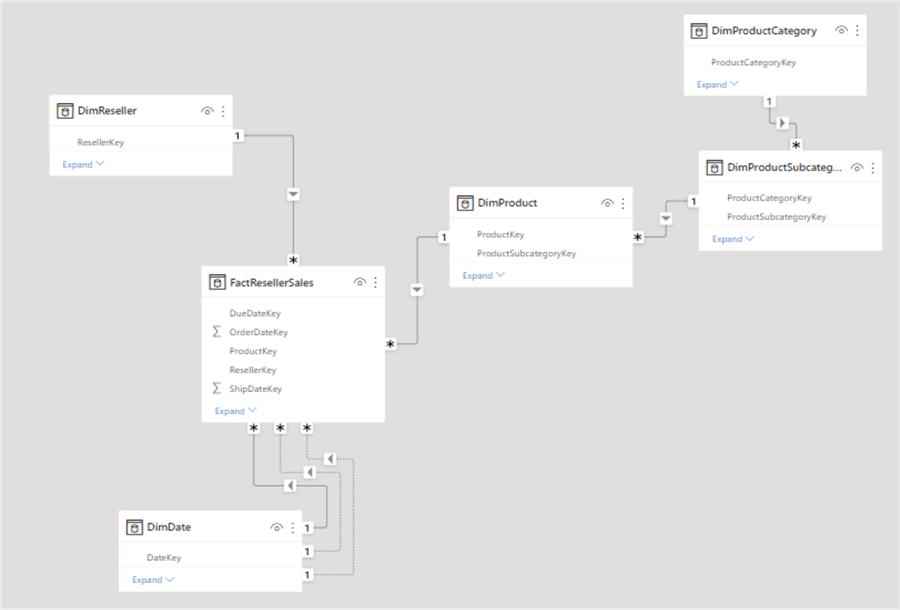This screenshot has width=900, height=610.
Task: Click the DimProductCategory table icon
Action: (699, 31)
